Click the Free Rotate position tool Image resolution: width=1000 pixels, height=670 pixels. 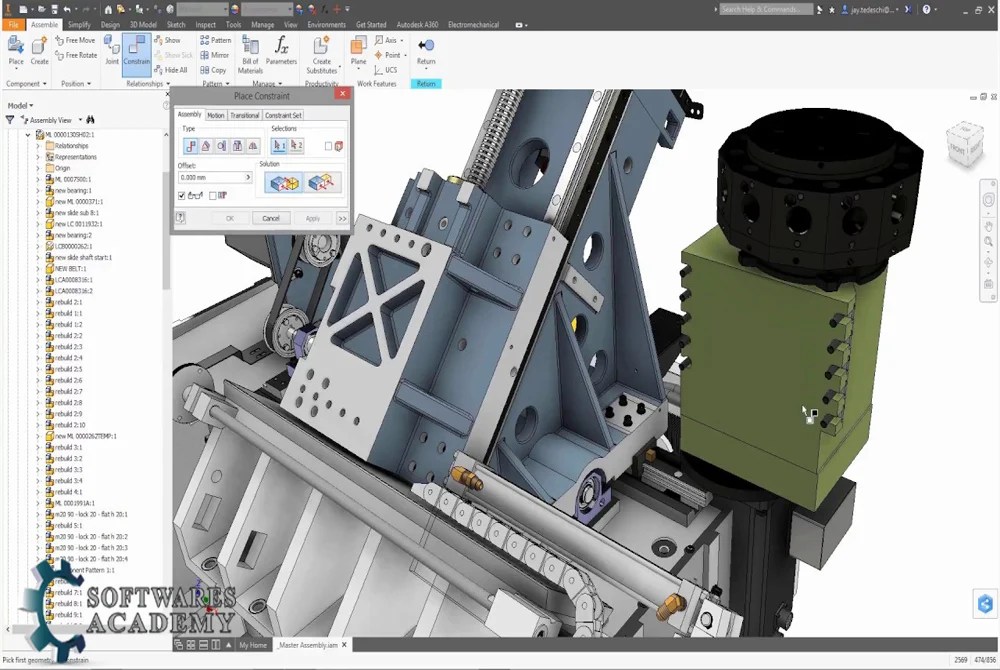[x=77, y=54]
